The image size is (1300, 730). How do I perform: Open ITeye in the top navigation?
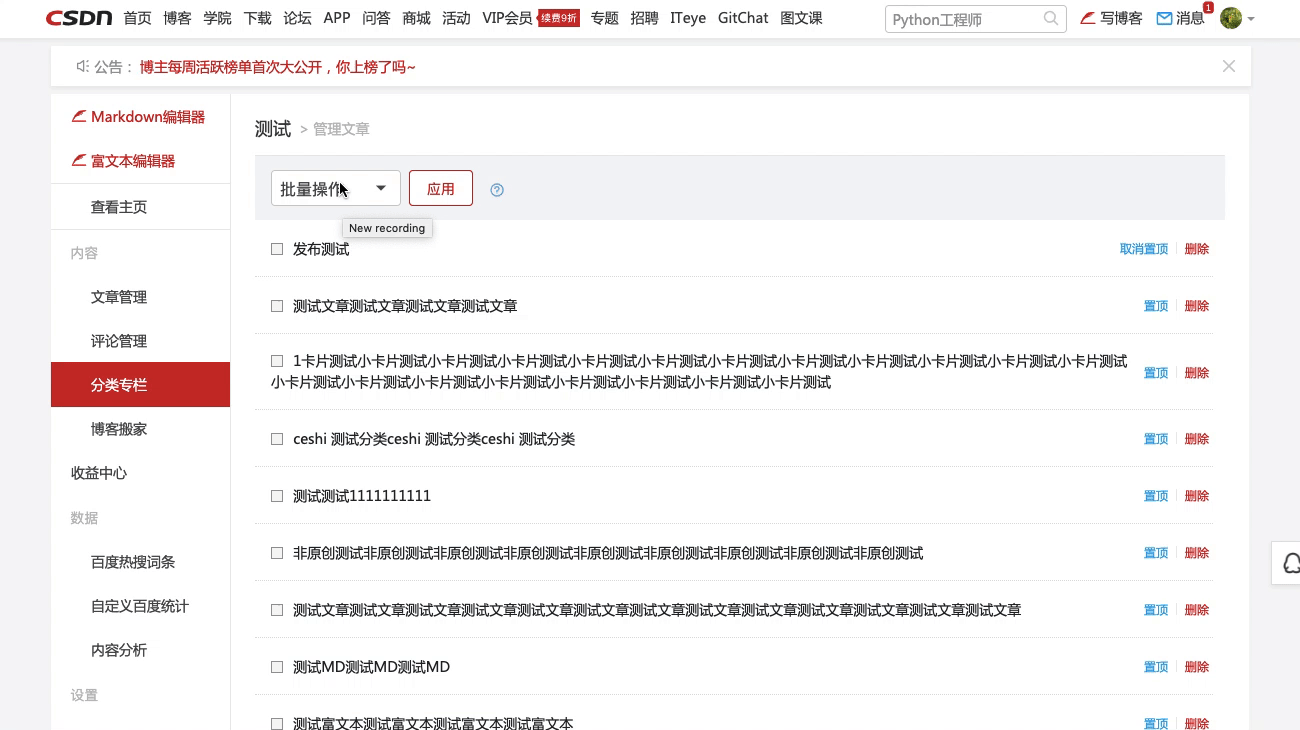(x=689, y=18)
